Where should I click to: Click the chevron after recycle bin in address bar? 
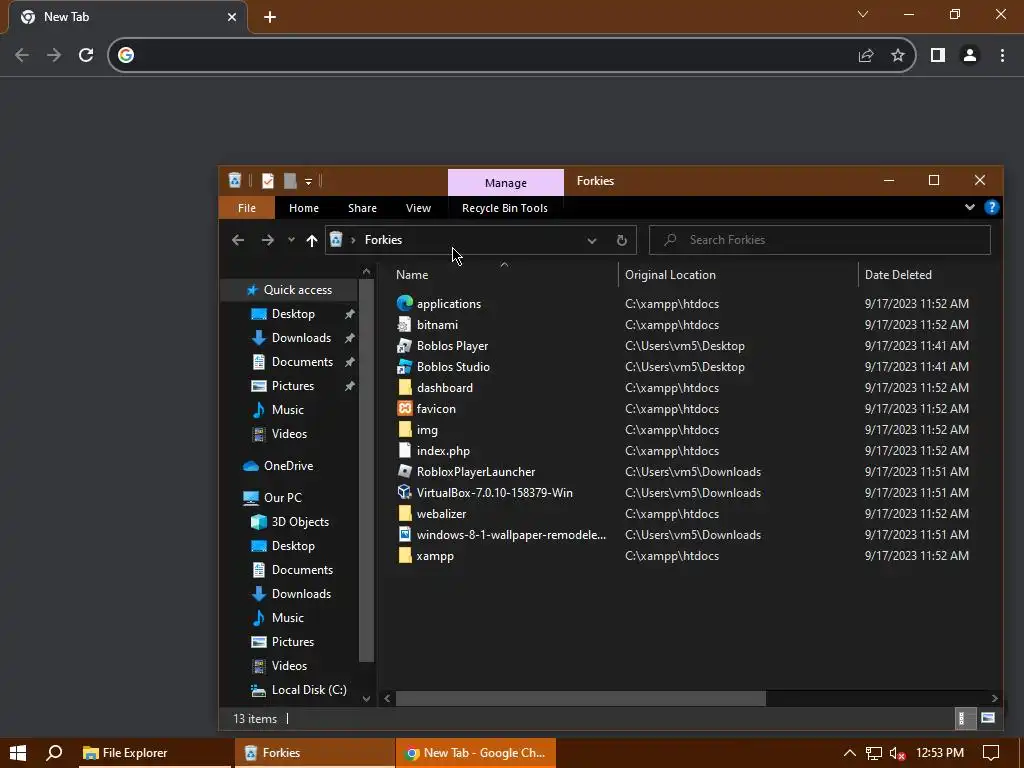pos(353,240)
